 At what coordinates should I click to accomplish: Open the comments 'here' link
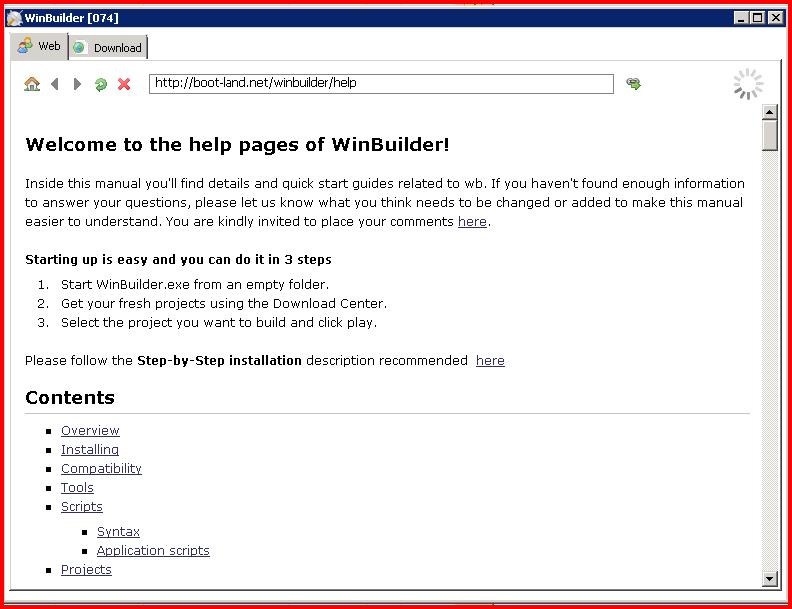[x=472, y=222]
